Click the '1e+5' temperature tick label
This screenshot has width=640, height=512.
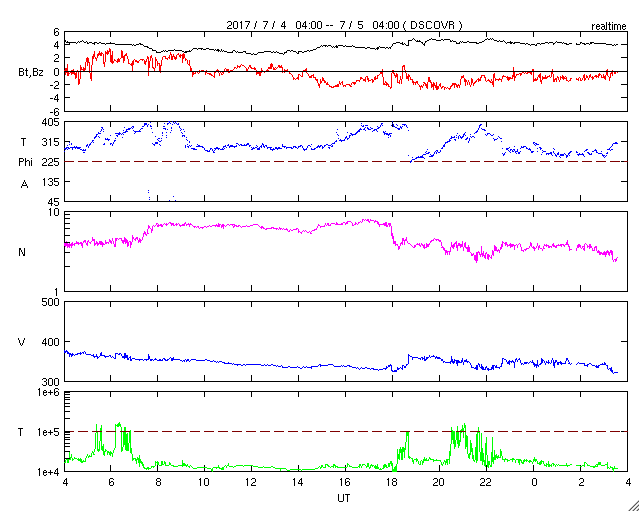[49, 432]
